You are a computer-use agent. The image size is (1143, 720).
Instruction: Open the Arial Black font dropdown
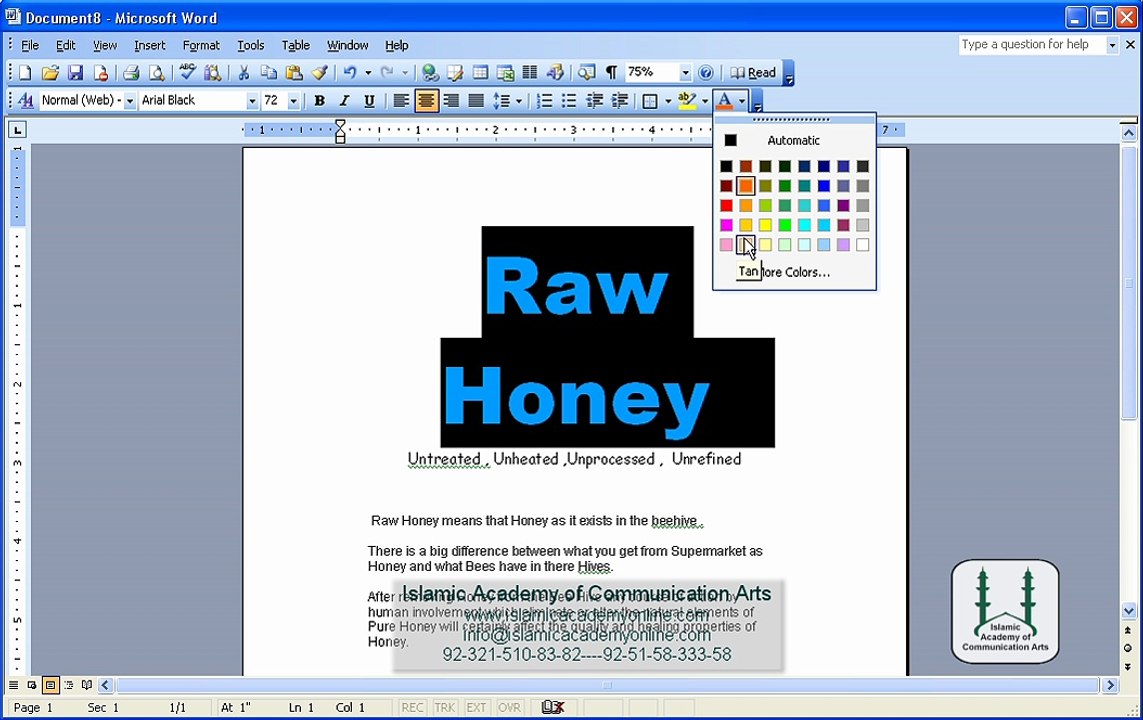(x=252, y=101)
